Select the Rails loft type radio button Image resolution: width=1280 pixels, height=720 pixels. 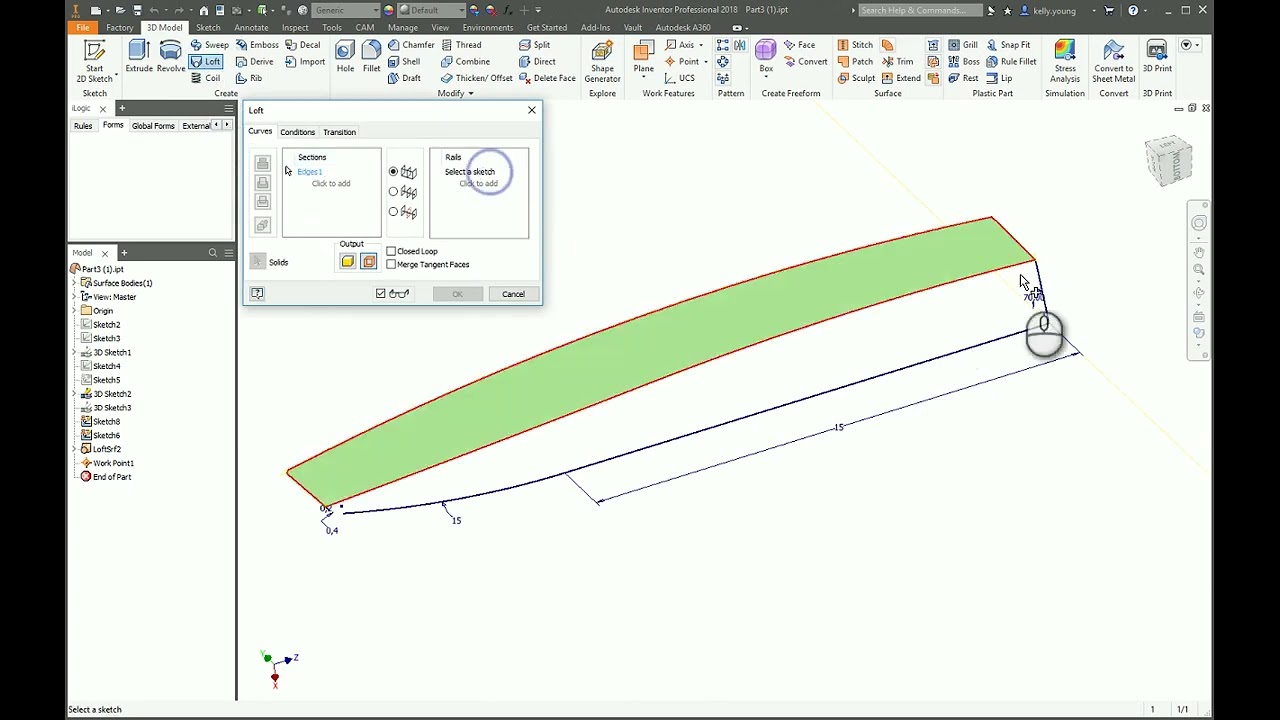tap(393, 172)
